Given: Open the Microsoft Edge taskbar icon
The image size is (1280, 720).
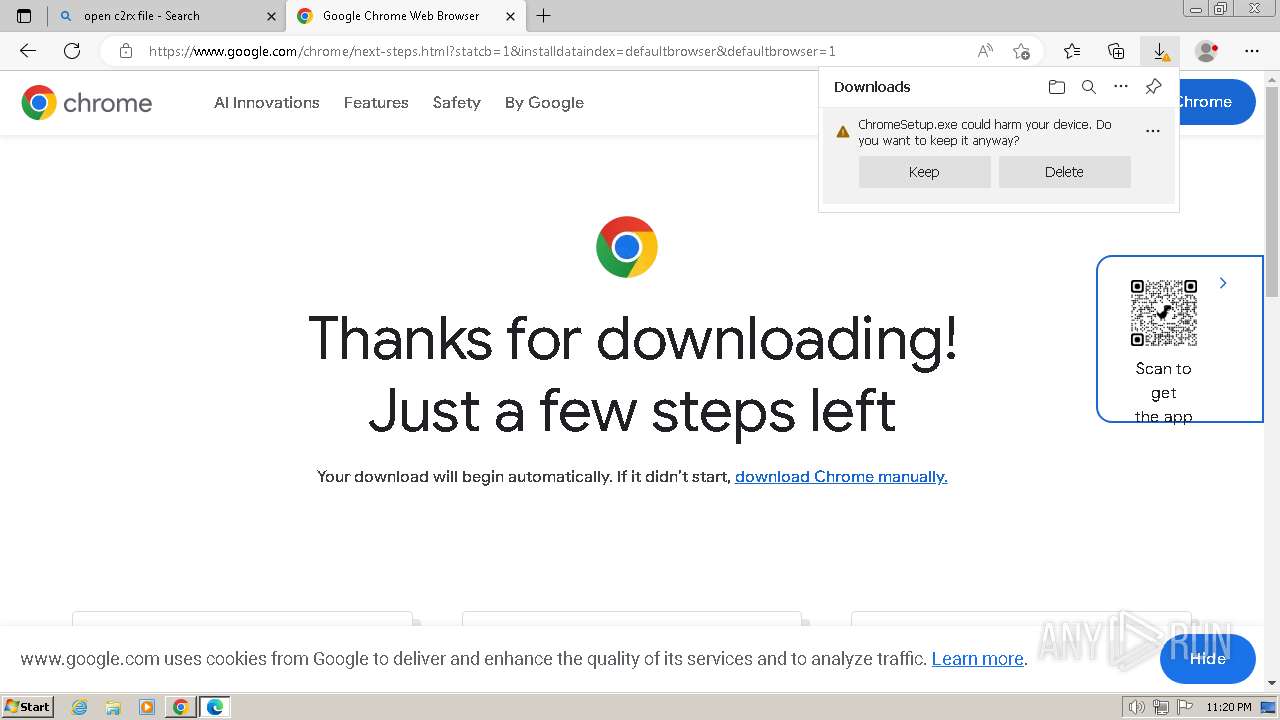Looking at the screenshot, I should [215, 707].
